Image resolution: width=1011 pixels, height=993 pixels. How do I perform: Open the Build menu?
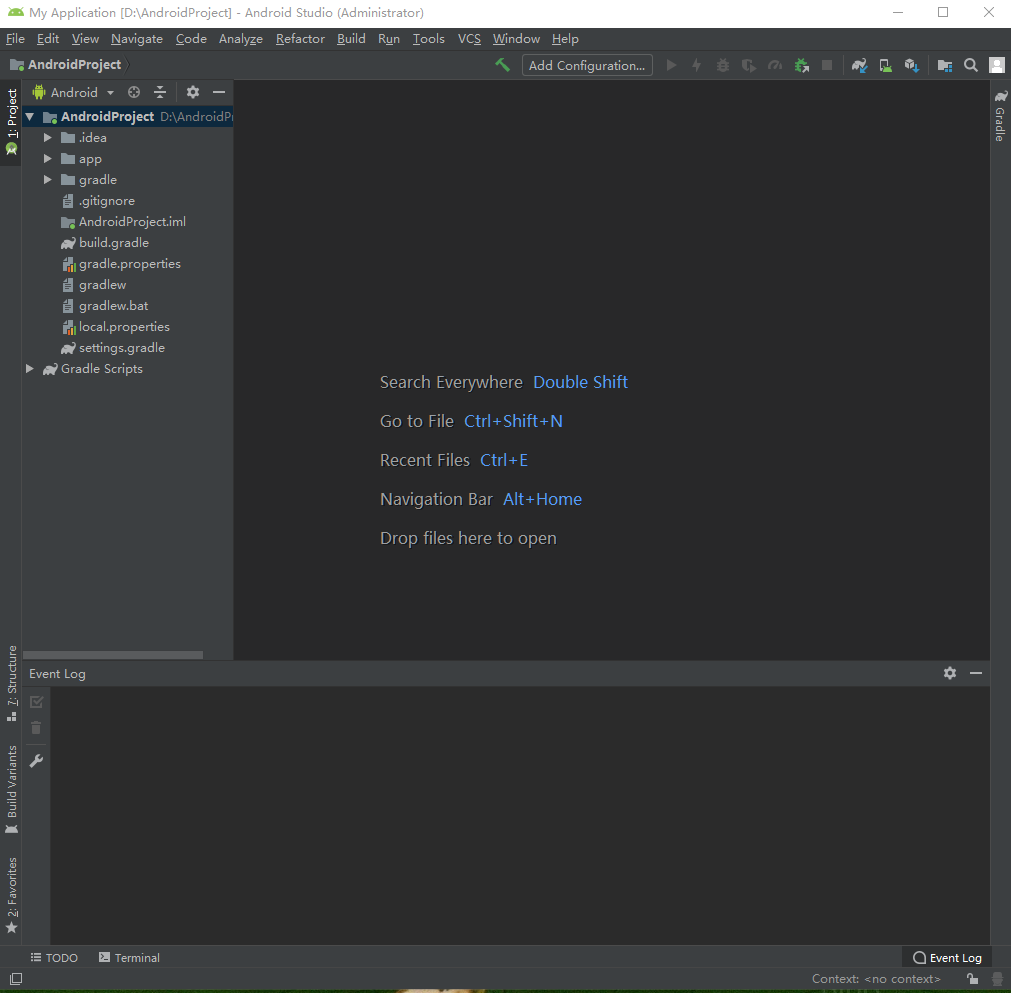351,39
